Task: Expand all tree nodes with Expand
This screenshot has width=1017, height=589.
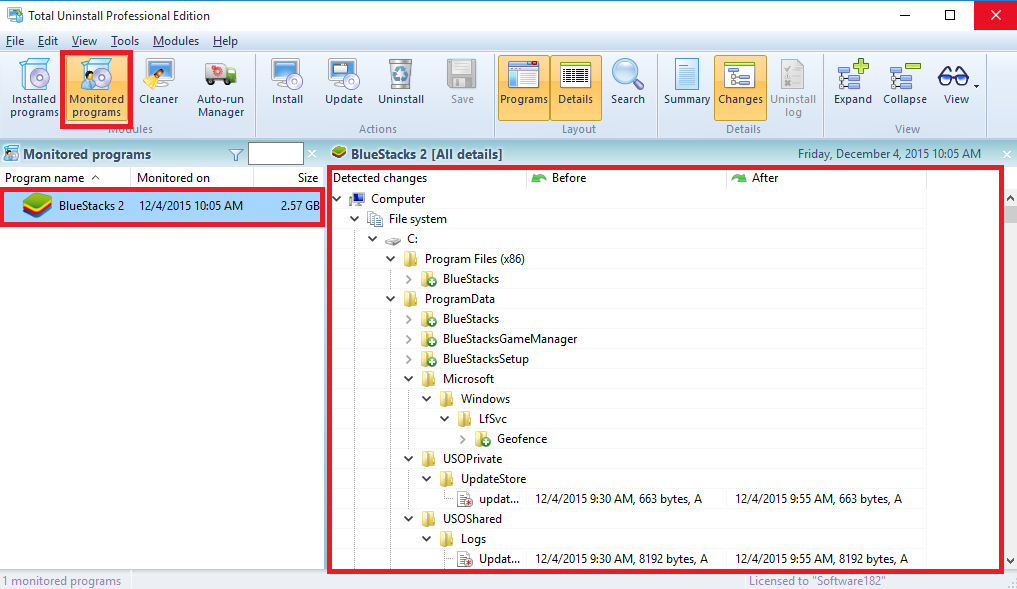Action: (852, 83)
